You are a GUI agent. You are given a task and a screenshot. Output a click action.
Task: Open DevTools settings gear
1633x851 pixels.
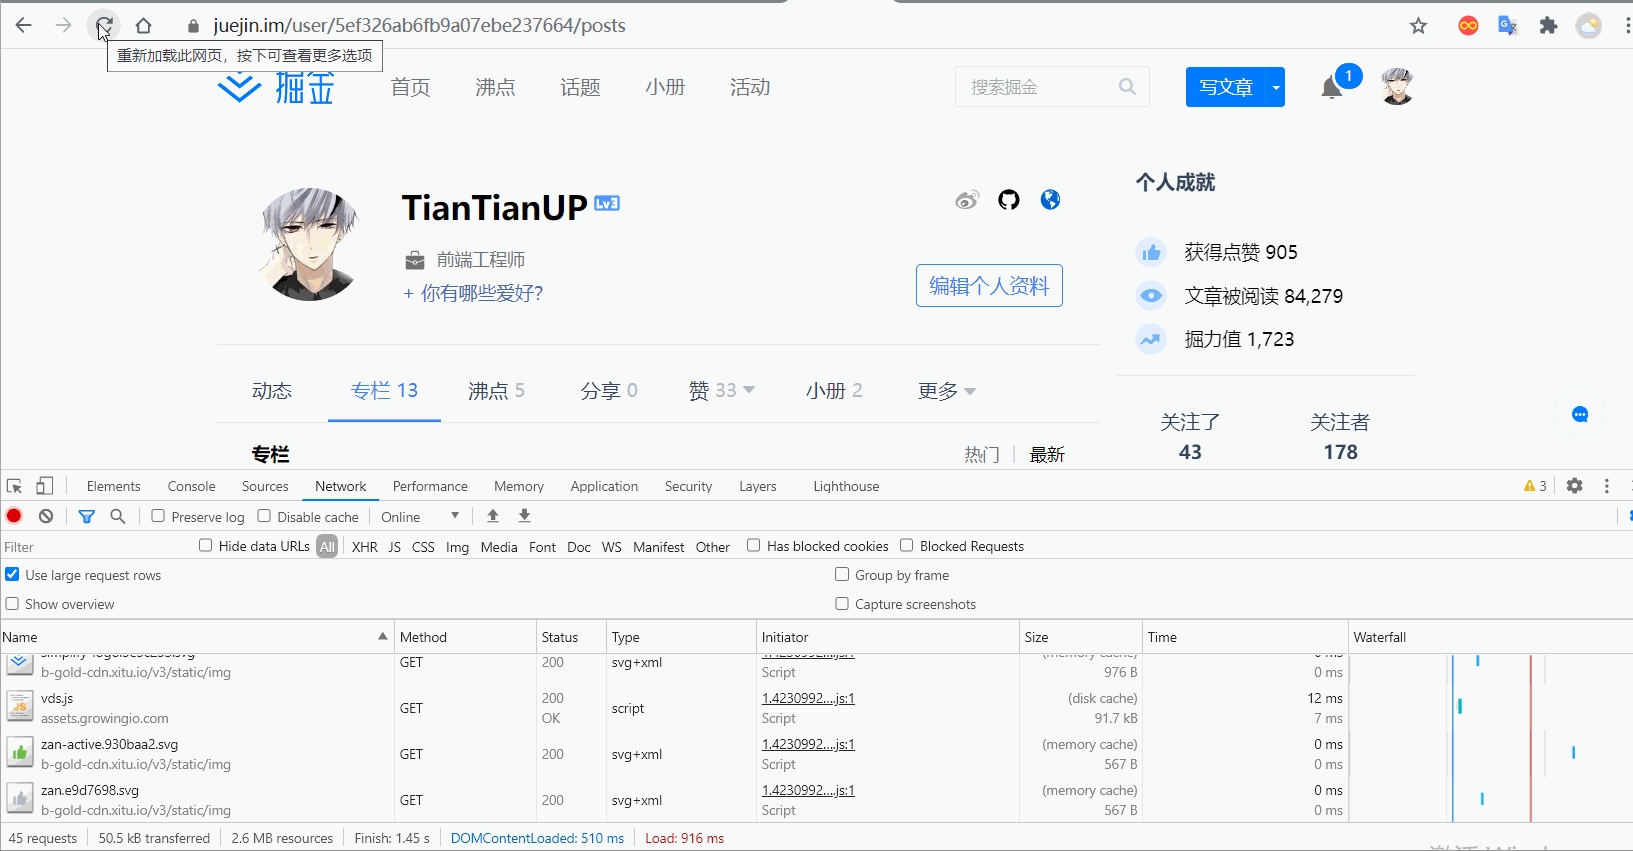(x=1575, y=486)
